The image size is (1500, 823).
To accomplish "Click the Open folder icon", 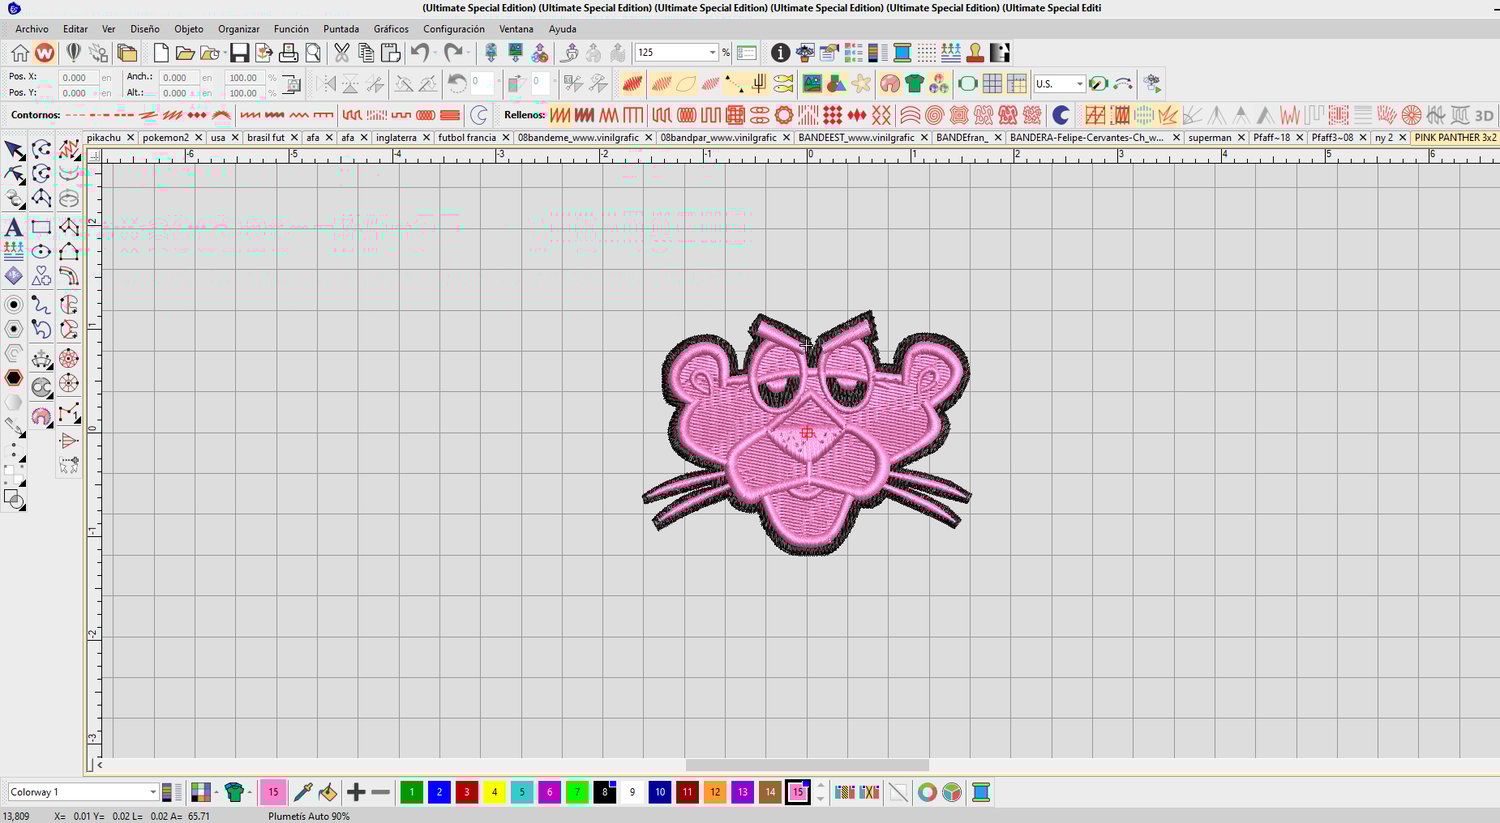I will (x=185, y=53).
